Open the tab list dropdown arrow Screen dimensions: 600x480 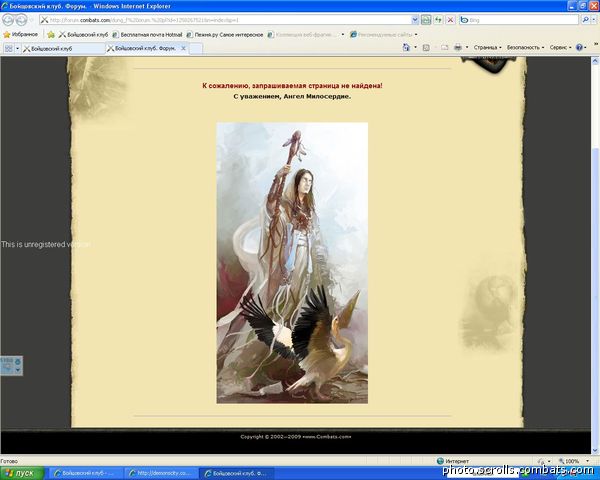[17, 48]
